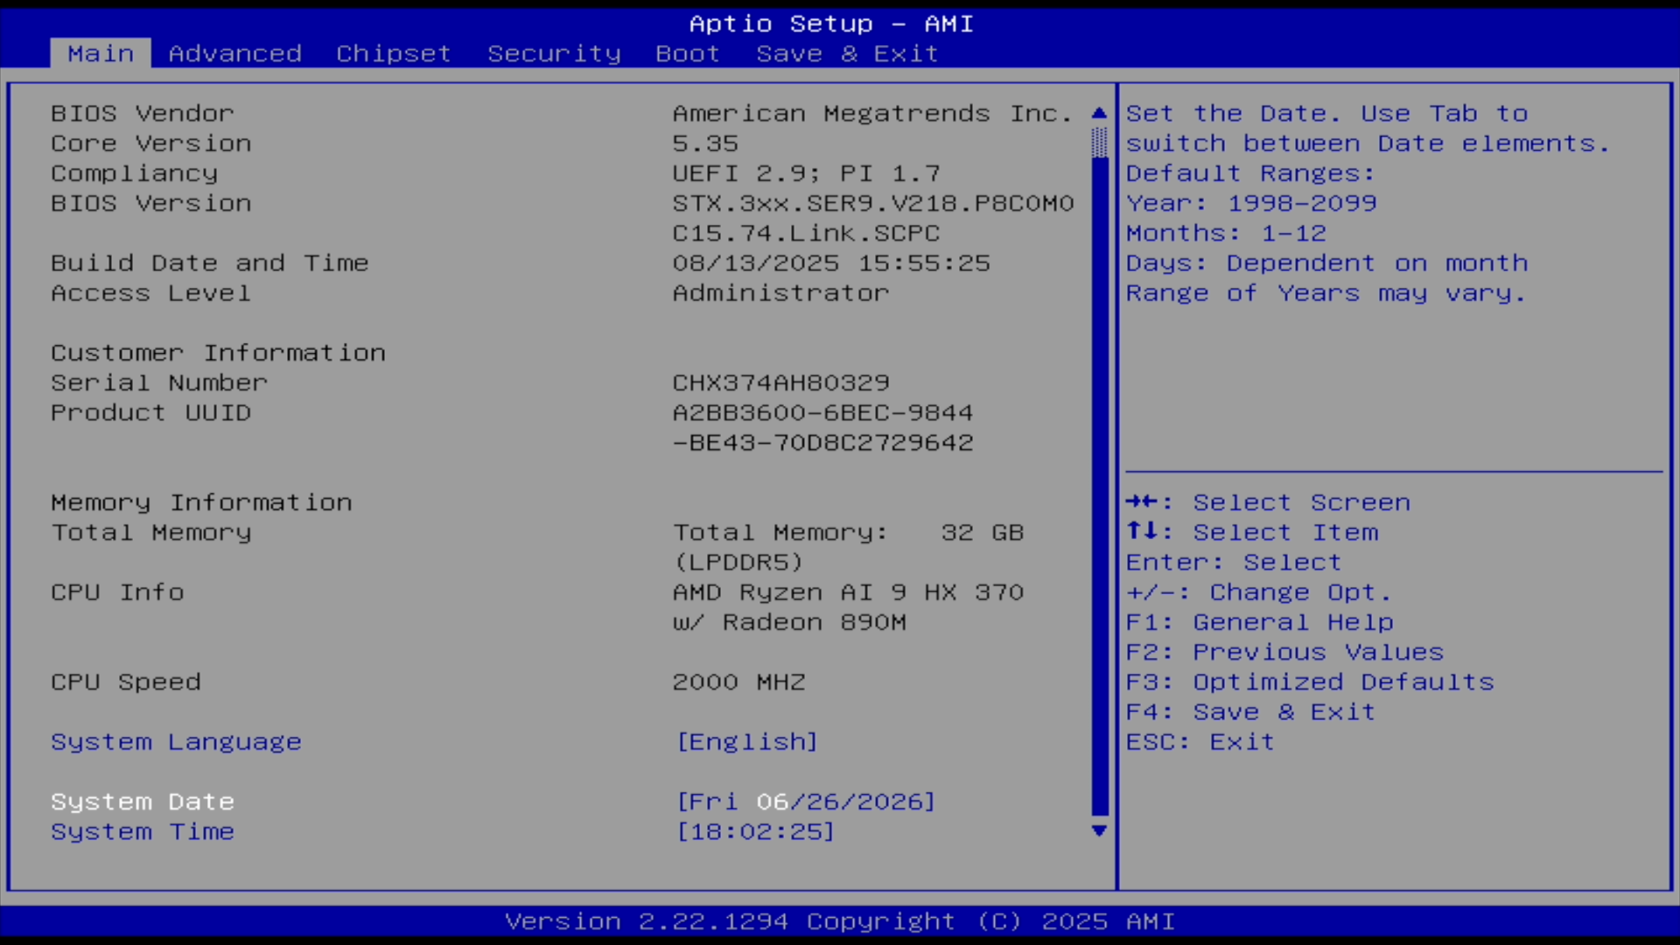Image resolution: width=1680 pixels, height=945 pixels.
Task: Click the ESC: Exit hint
Action: (x=1200, y=742)
